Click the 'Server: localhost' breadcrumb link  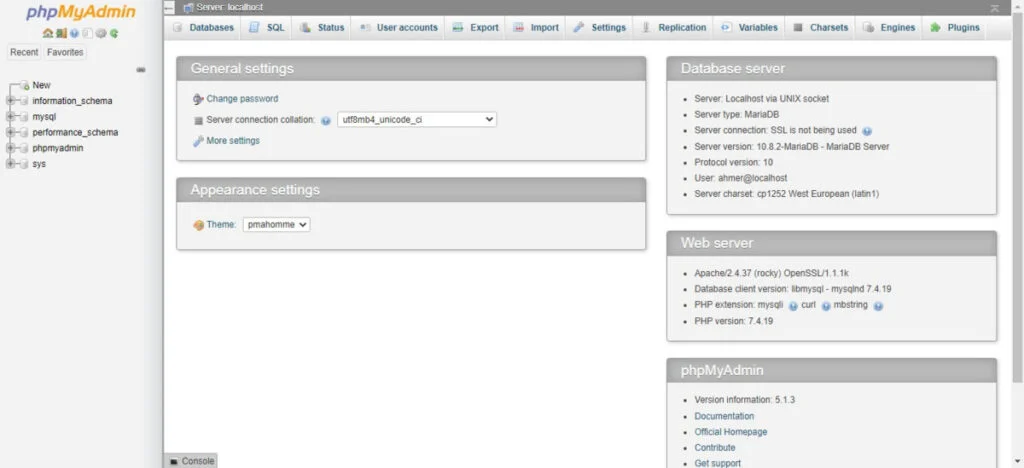[229, 7]
